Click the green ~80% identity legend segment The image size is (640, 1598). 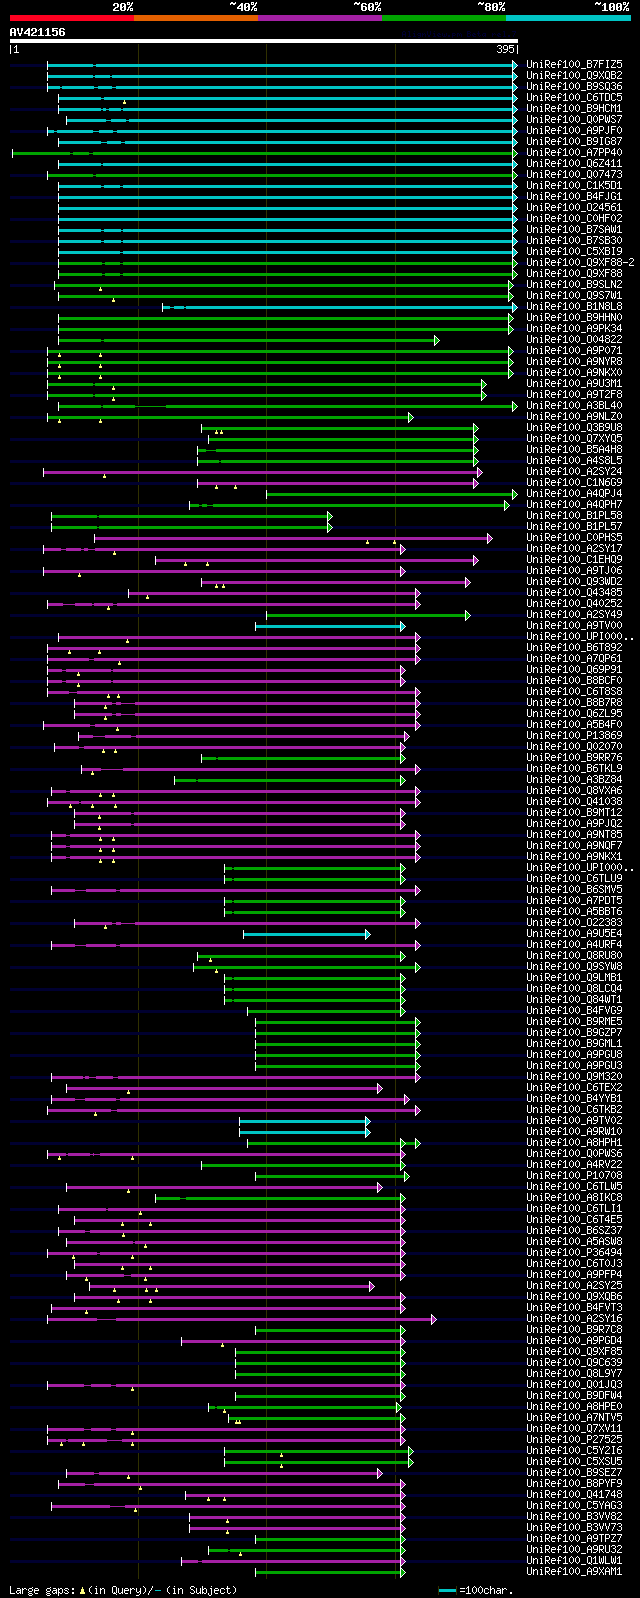coord(444,17)
